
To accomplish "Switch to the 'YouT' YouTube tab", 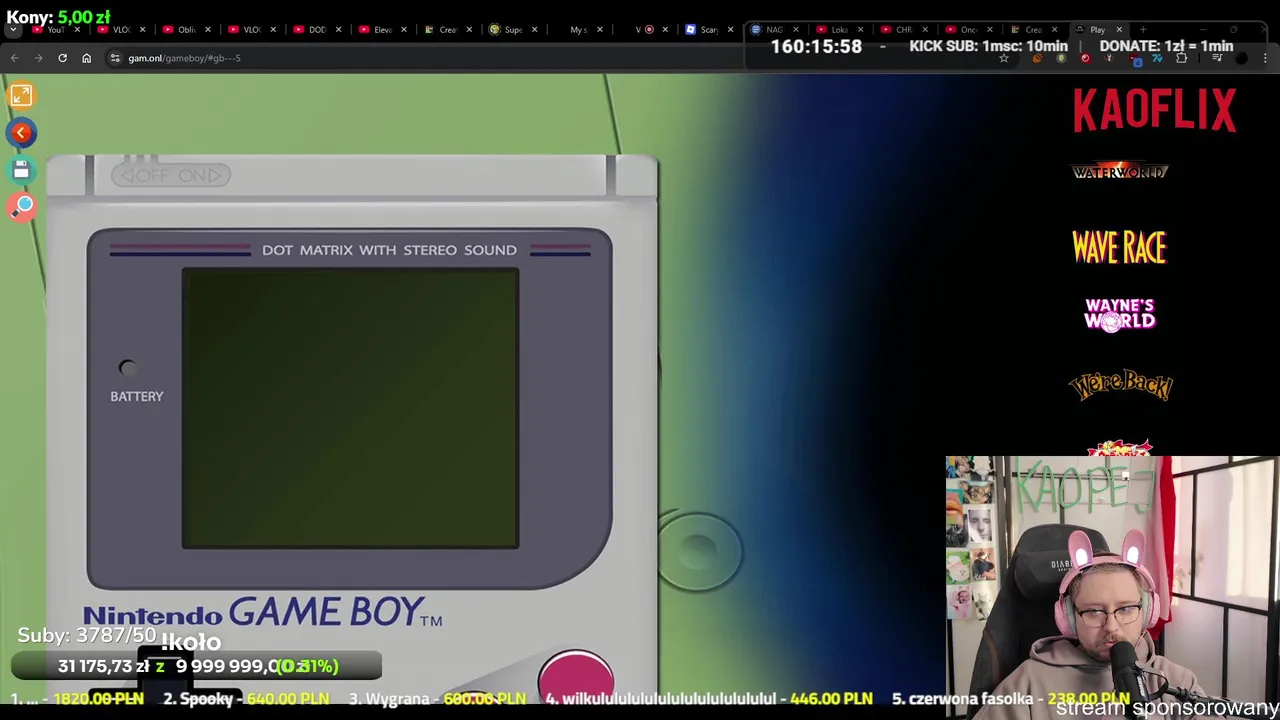I will (54, 29).
